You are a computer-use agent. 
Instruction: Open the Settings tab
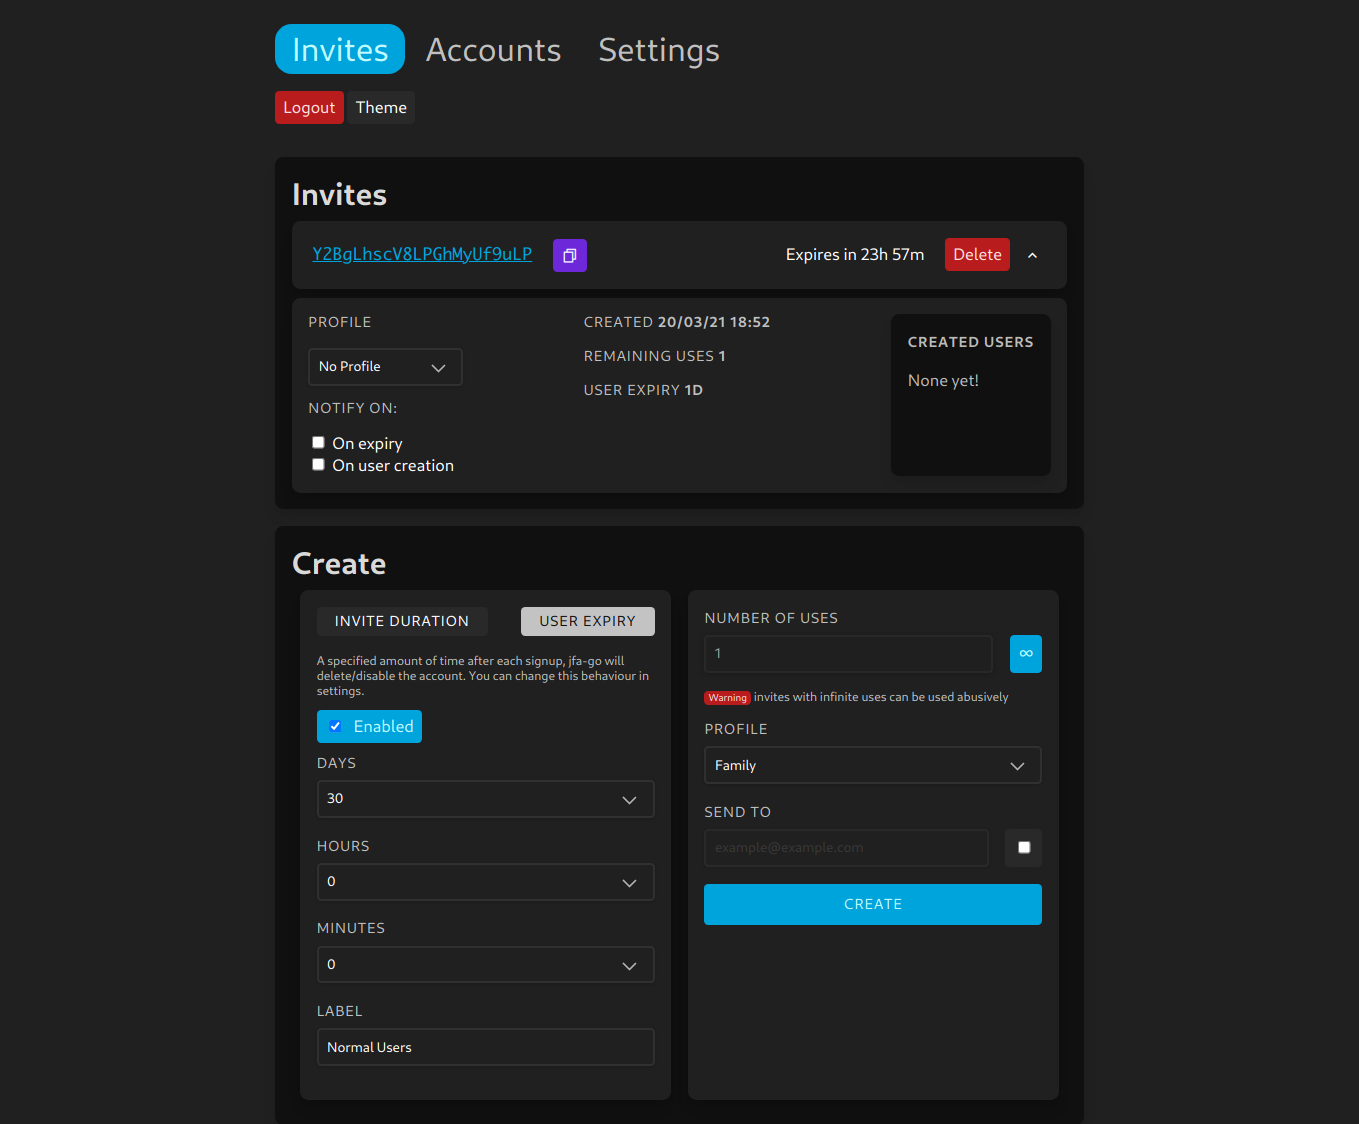click(x=658, y=49)
